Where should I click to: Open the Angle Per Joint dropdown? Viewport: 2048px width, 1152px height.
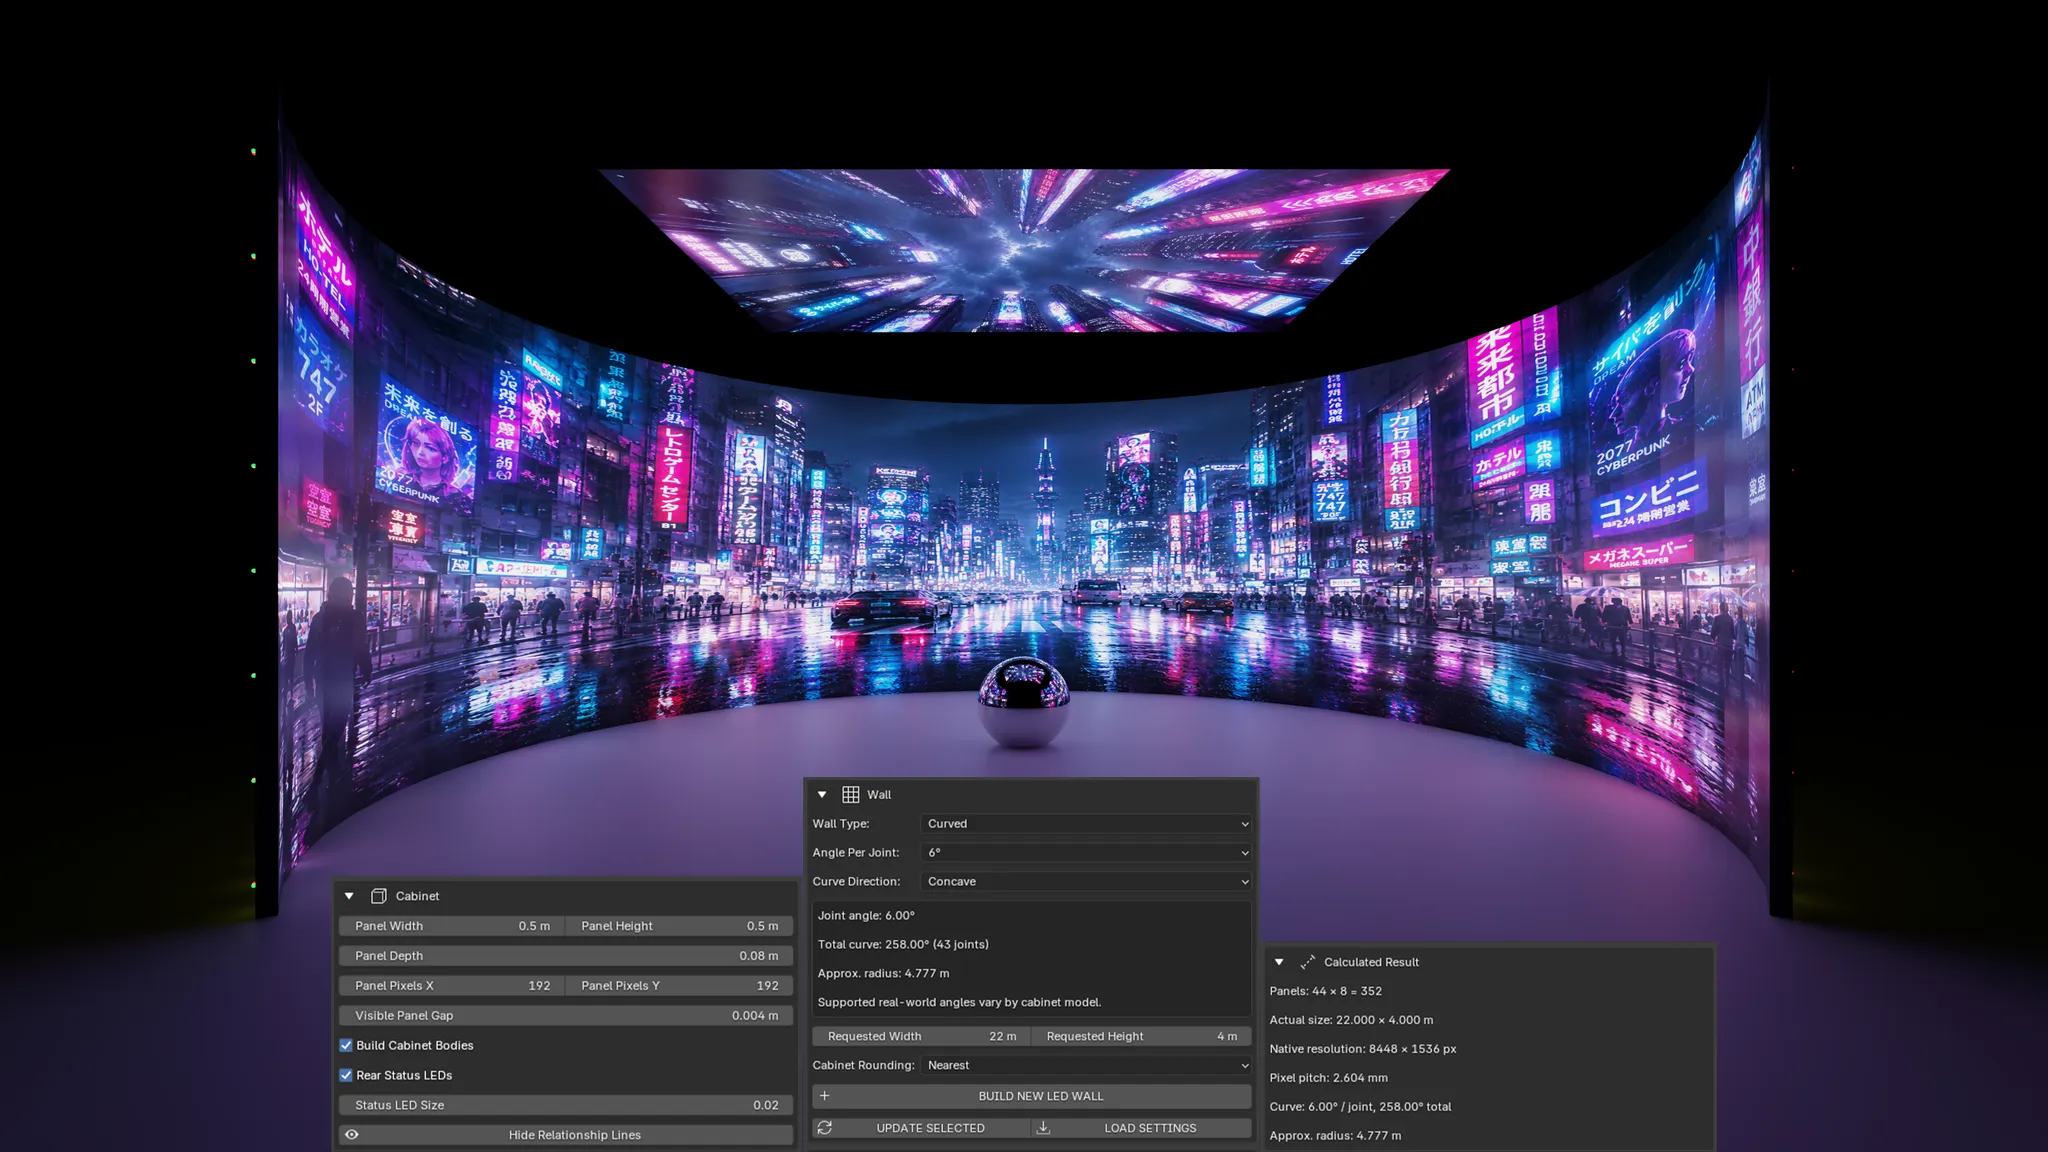coord(1086,853)
